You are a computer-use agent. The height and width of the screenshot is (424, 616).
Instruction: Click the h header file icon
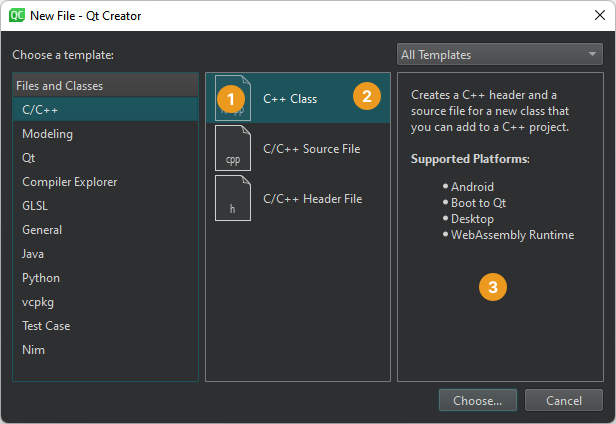(x=232, y=198)
